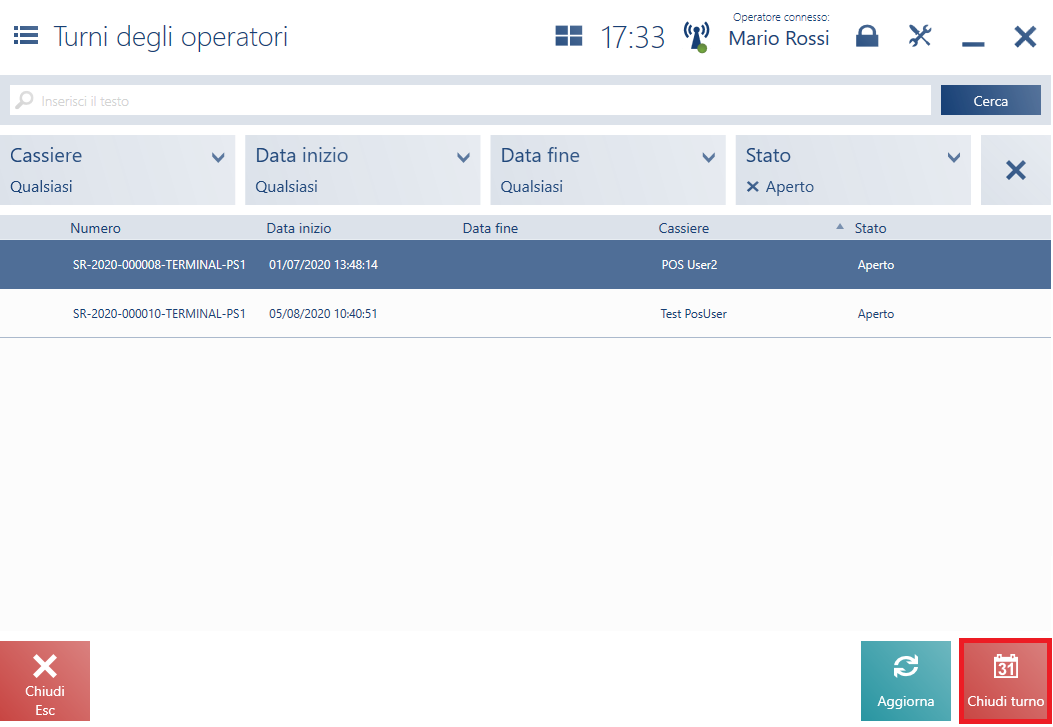Click the Chiudi Esc button

(44, 681)
